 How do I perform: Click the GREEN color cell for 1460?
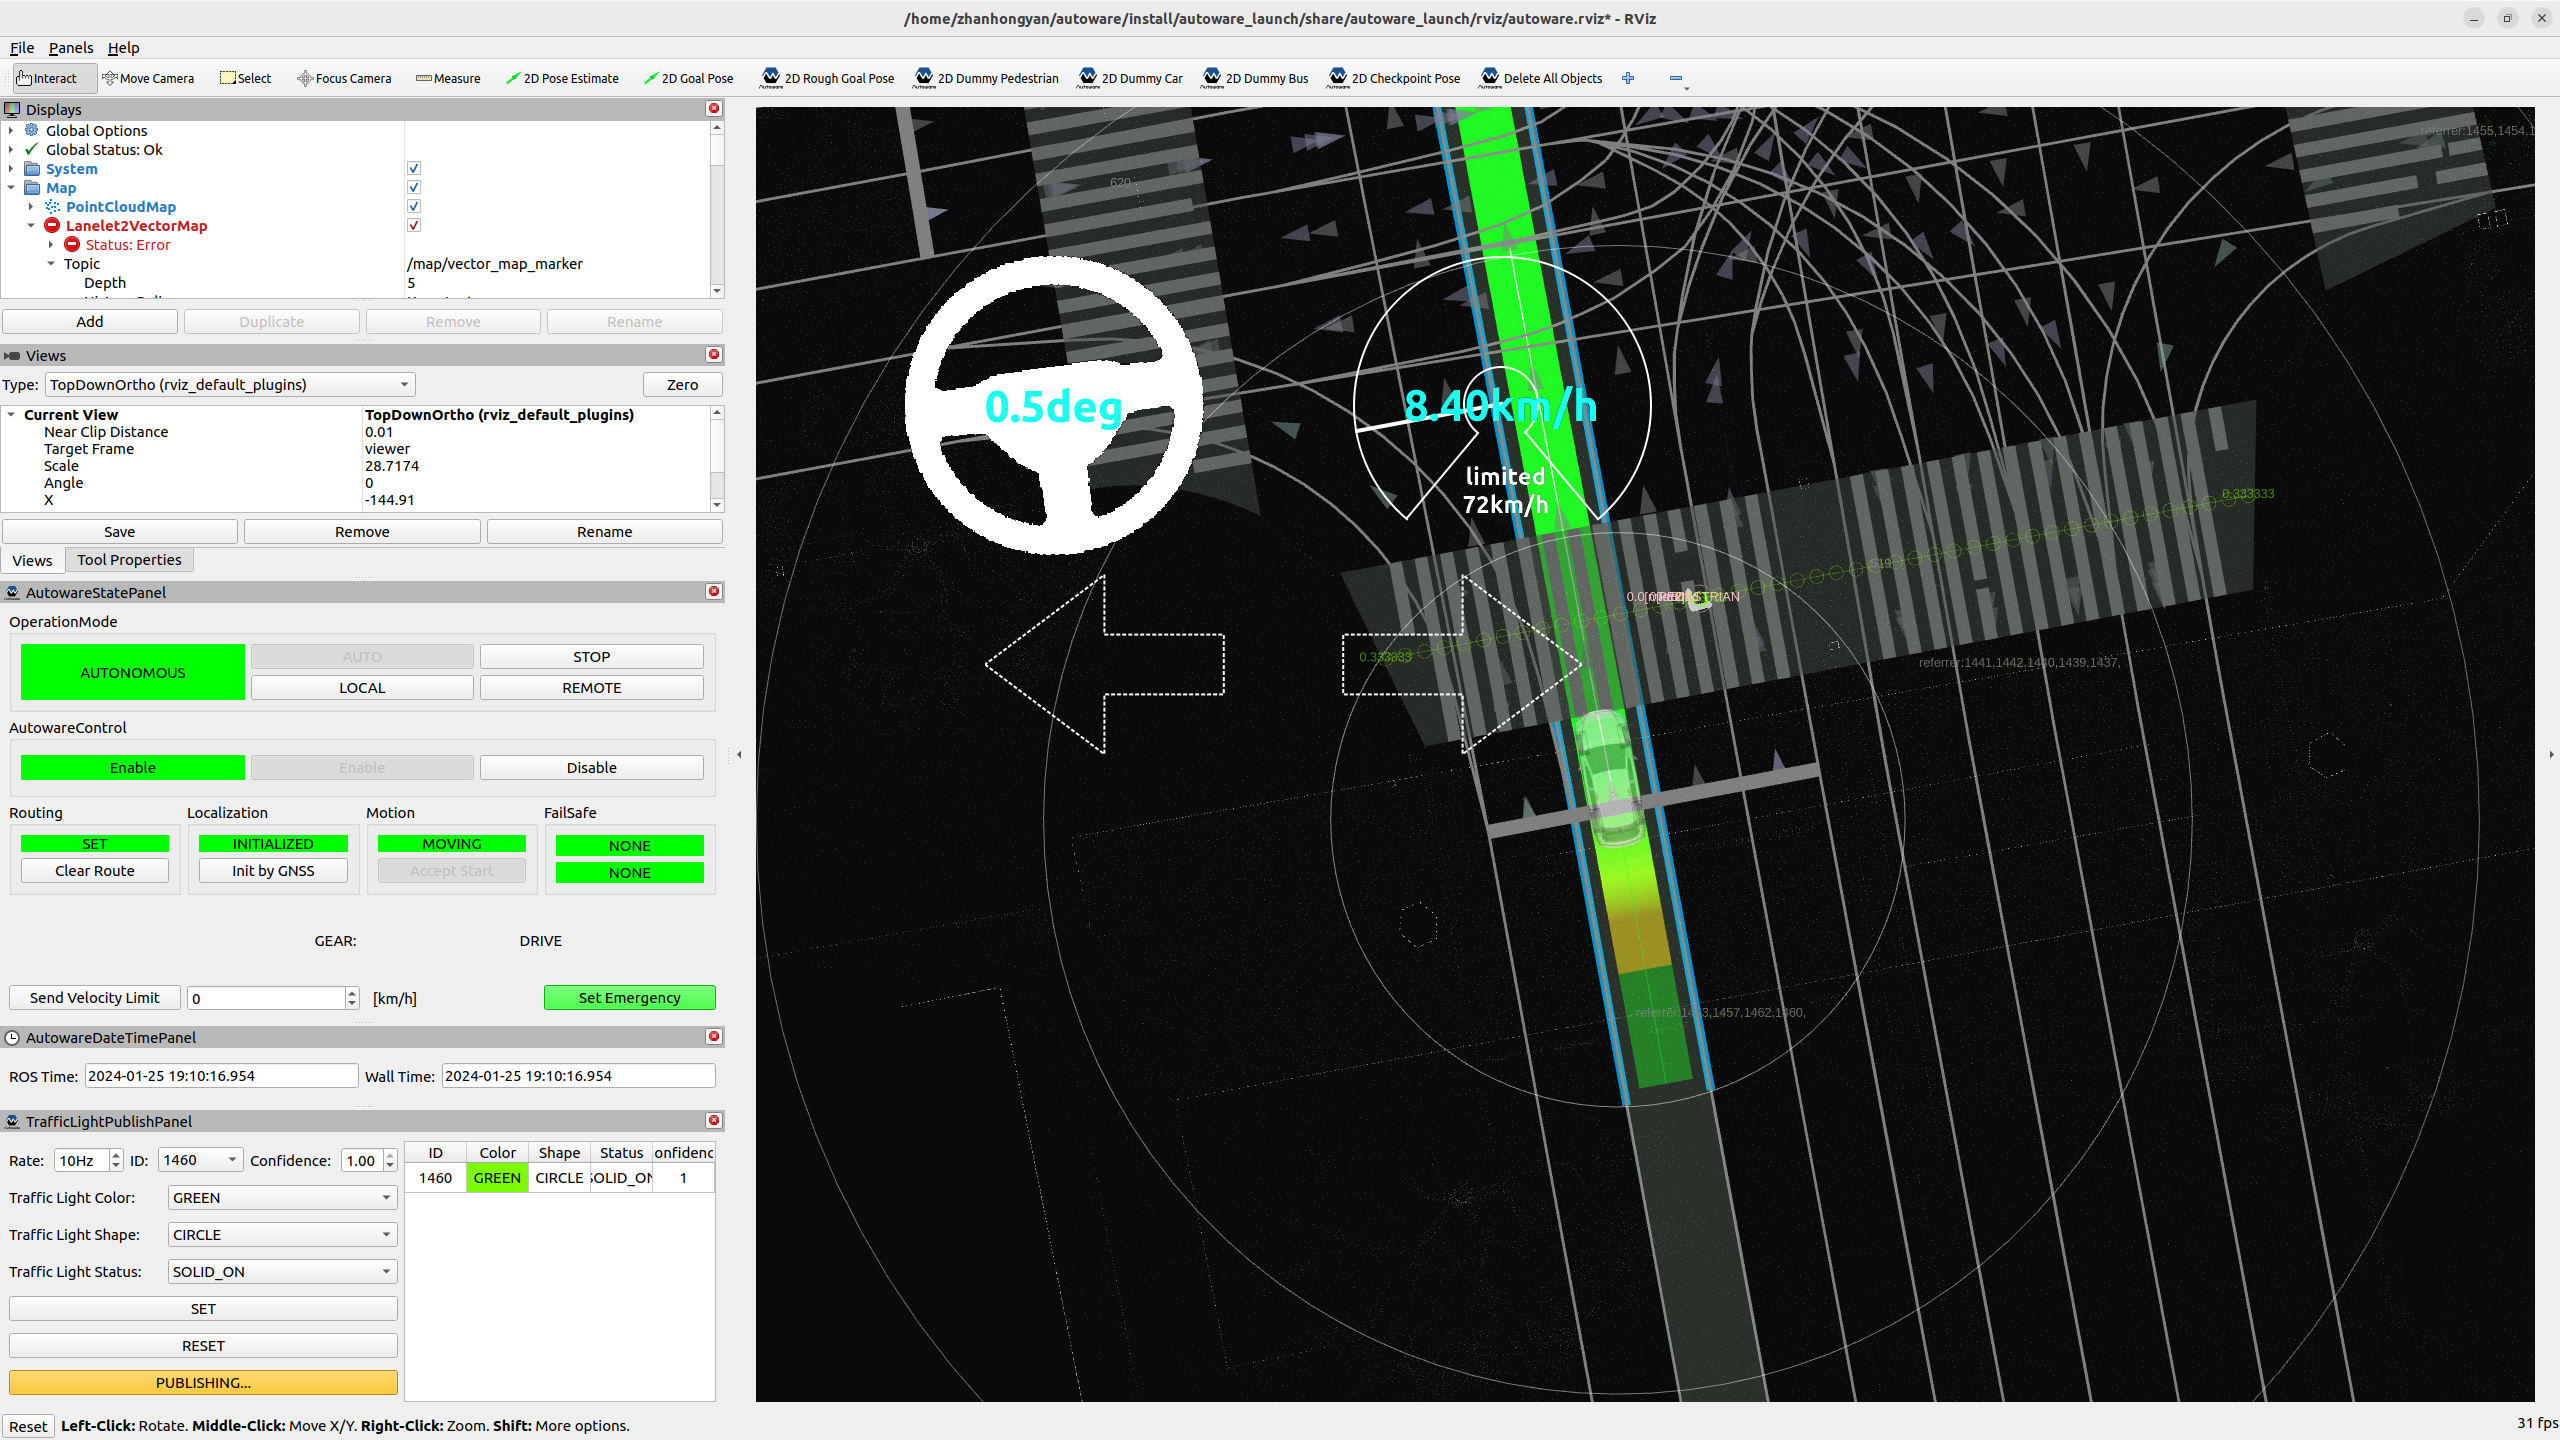(x=497, y=1177)
